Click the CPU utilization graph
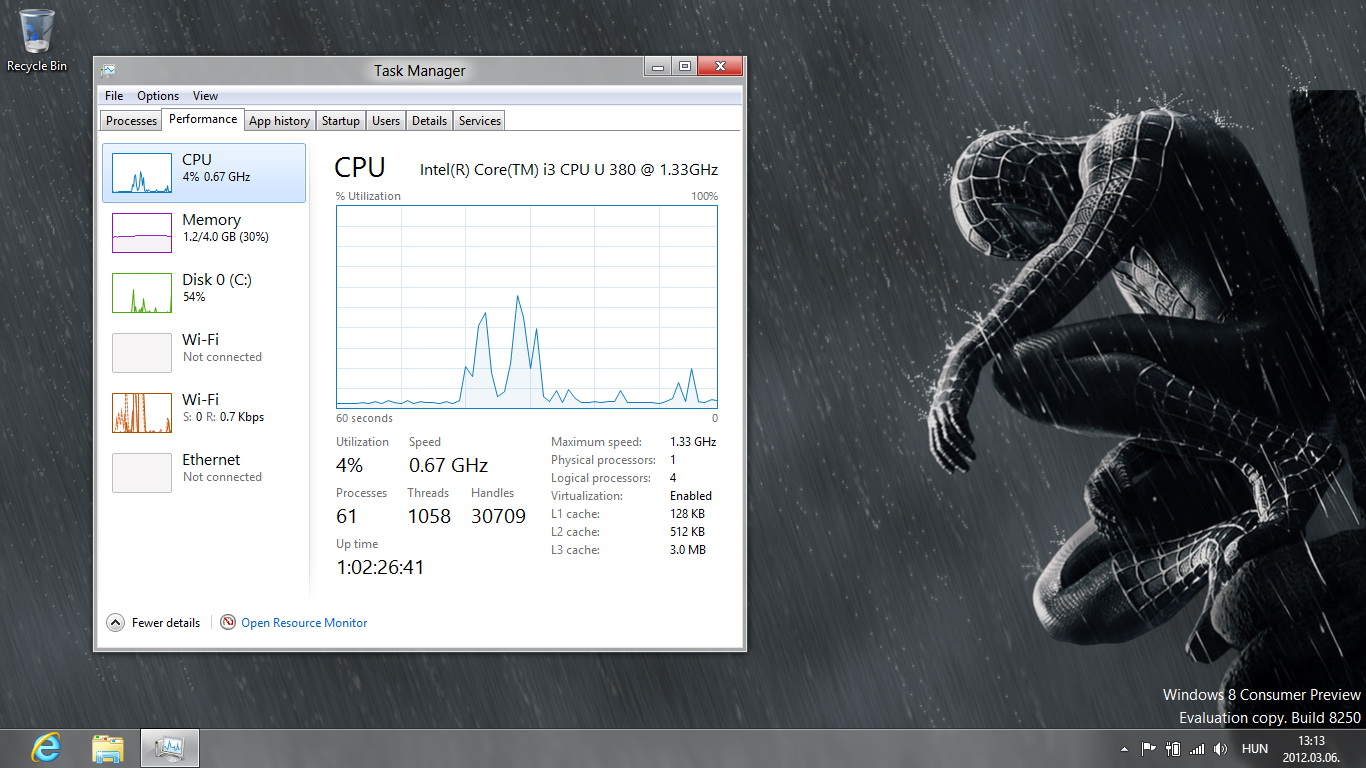The image size is (1366, 768). 527,306
